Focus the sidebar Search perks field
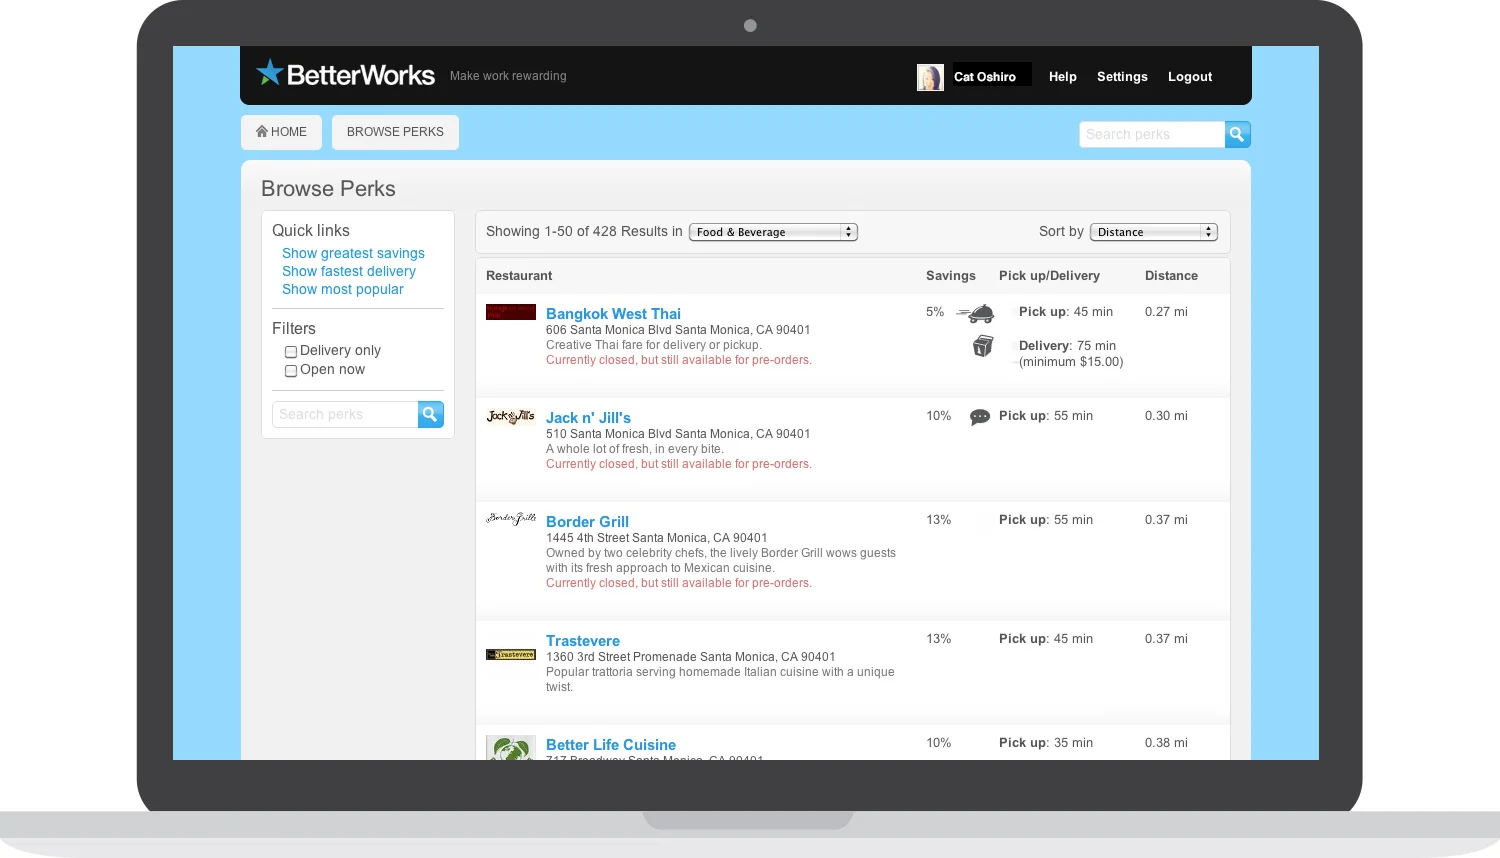Image resolution: width=1500 pixels, height=858 pixels. click(345, 414)
